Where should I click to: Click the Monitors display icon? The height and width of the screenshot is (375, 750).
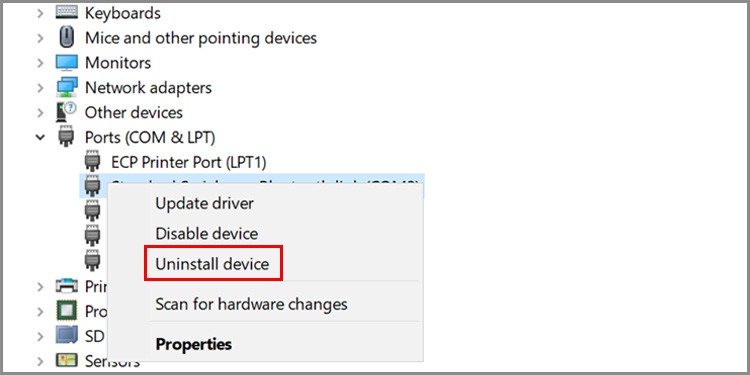[66, 62]
